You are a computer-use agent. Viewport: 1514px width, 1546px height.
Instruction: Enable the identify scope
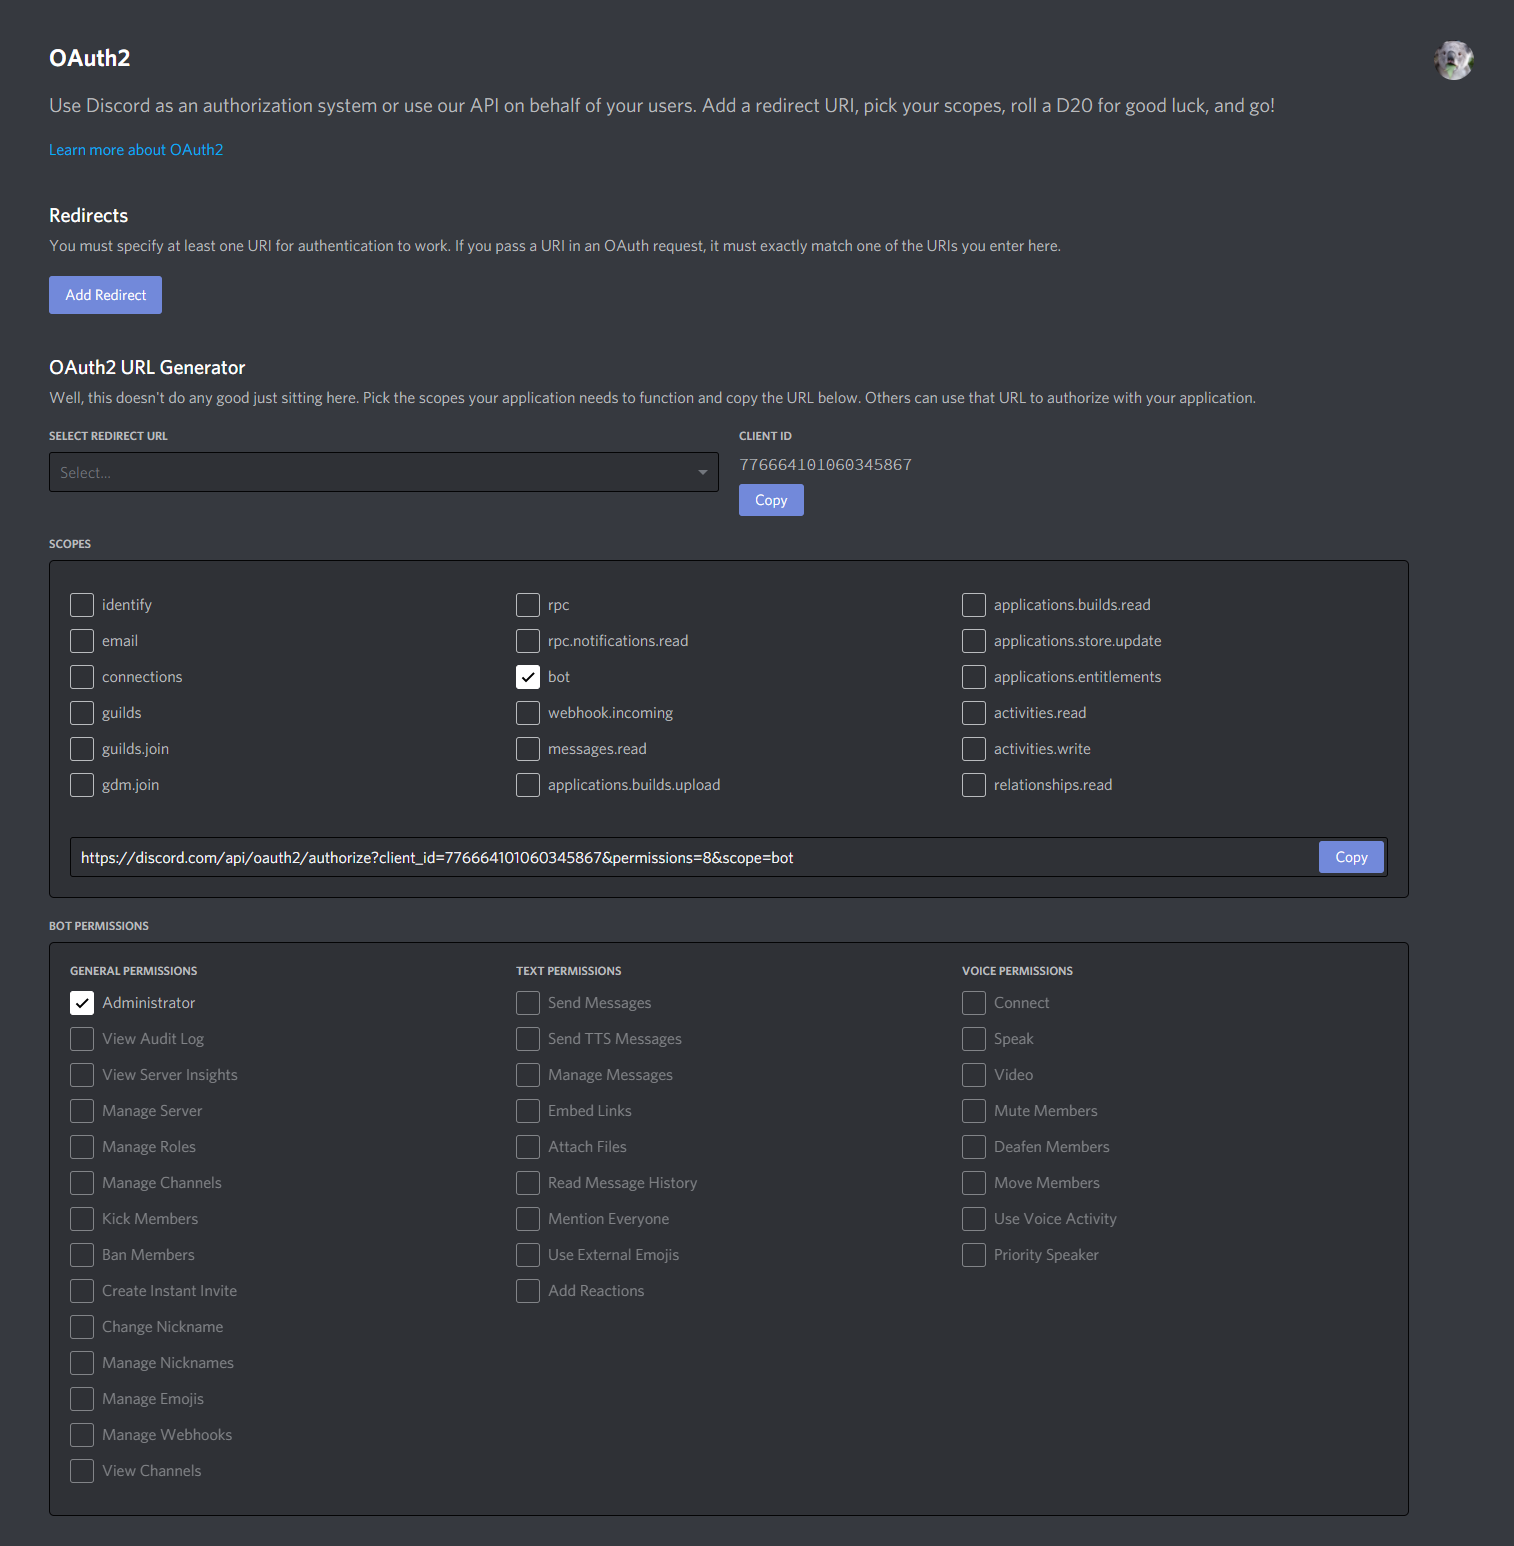click(x=82, y=605)
